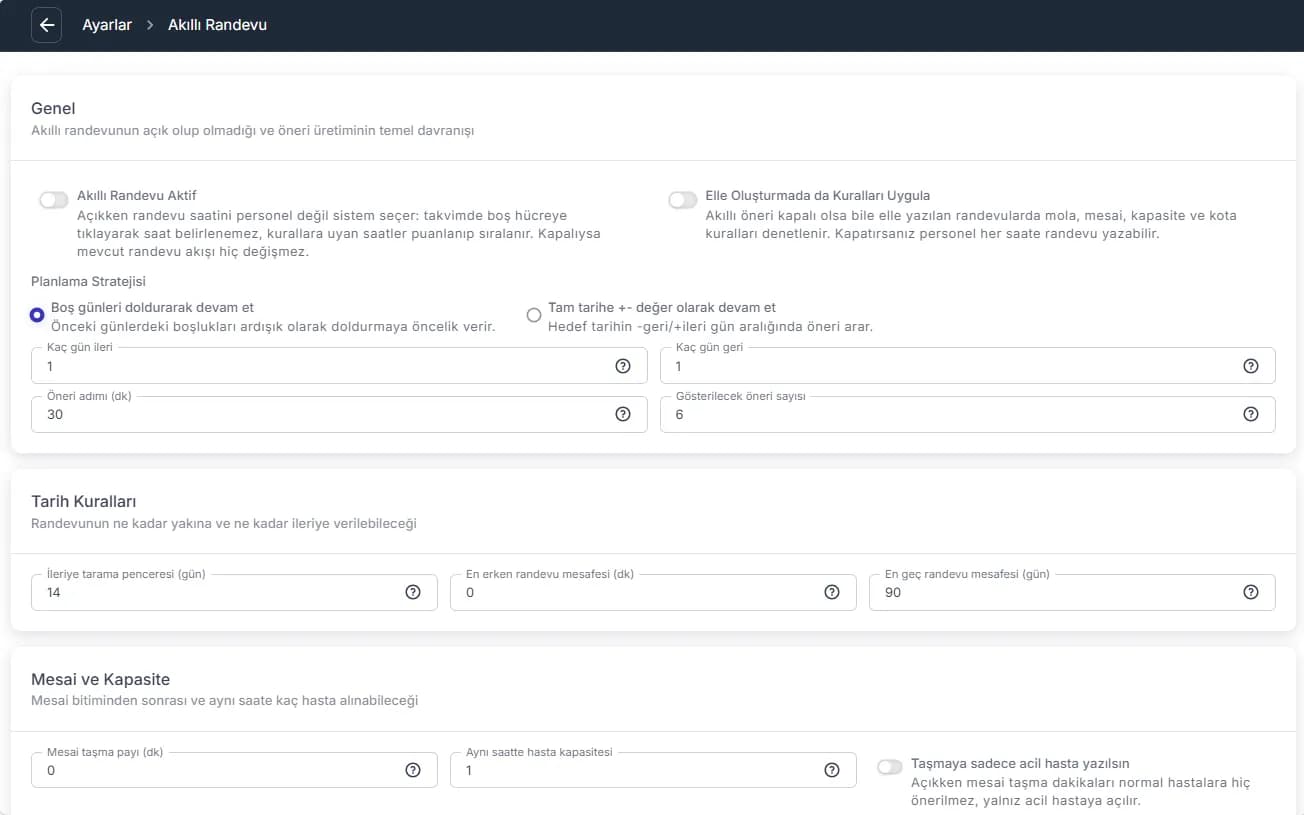Click the Kaç gün ileri input field
The width and height of the screenshot is (1304, 815).
coord(339,365)
